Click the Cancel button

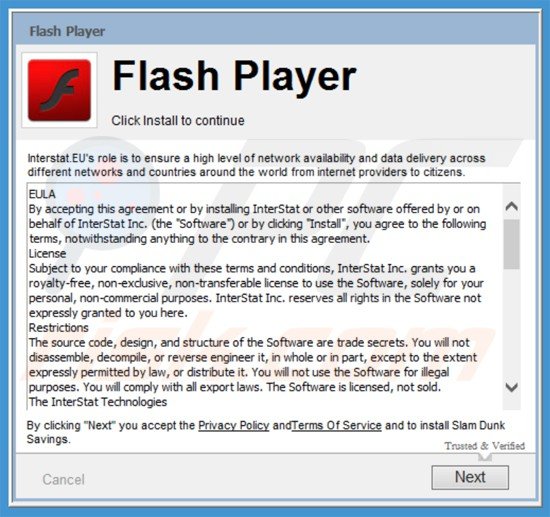click(x=63, y=479)
